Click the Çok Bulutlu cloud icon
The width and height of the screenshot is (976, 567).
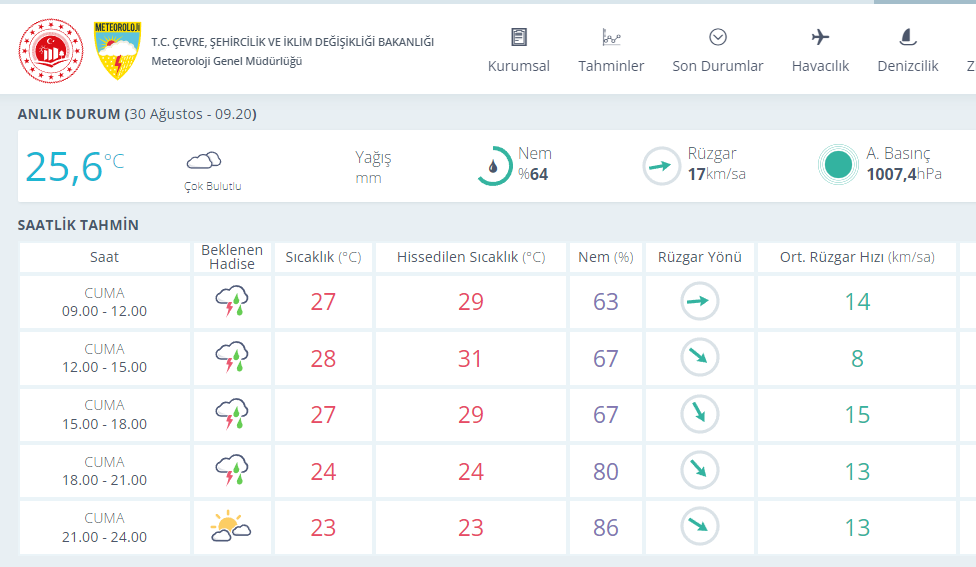(x=204, y=160)
